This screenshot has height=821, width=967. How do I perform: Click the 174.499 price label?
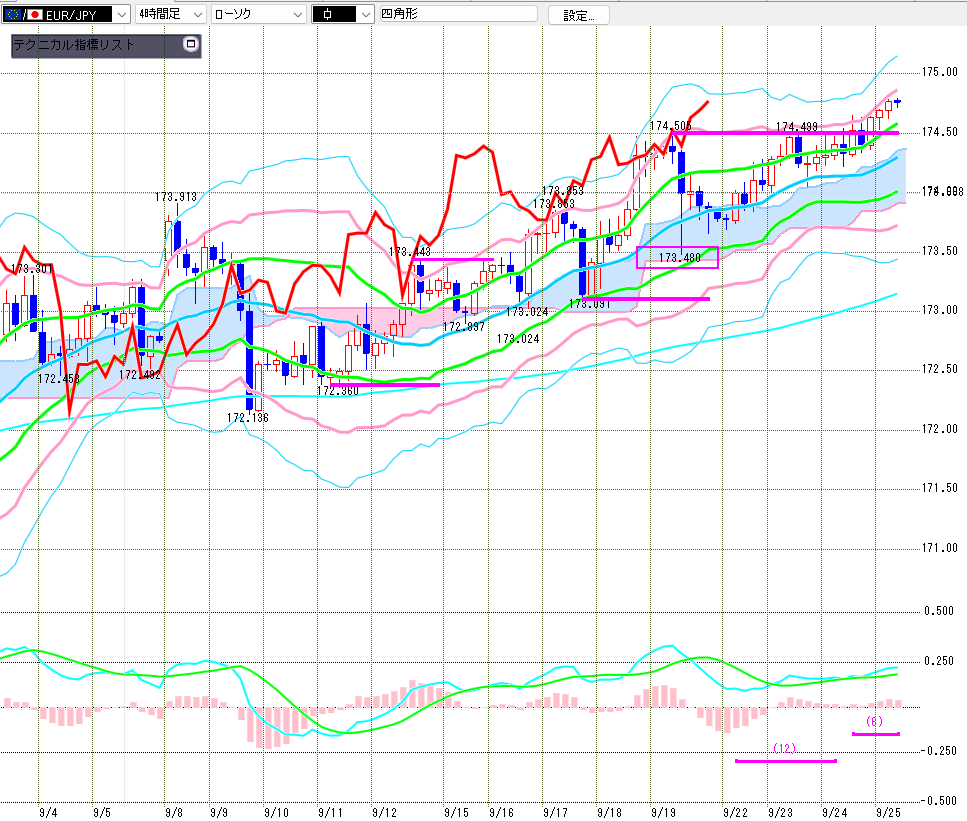click(x=797, y=126)
